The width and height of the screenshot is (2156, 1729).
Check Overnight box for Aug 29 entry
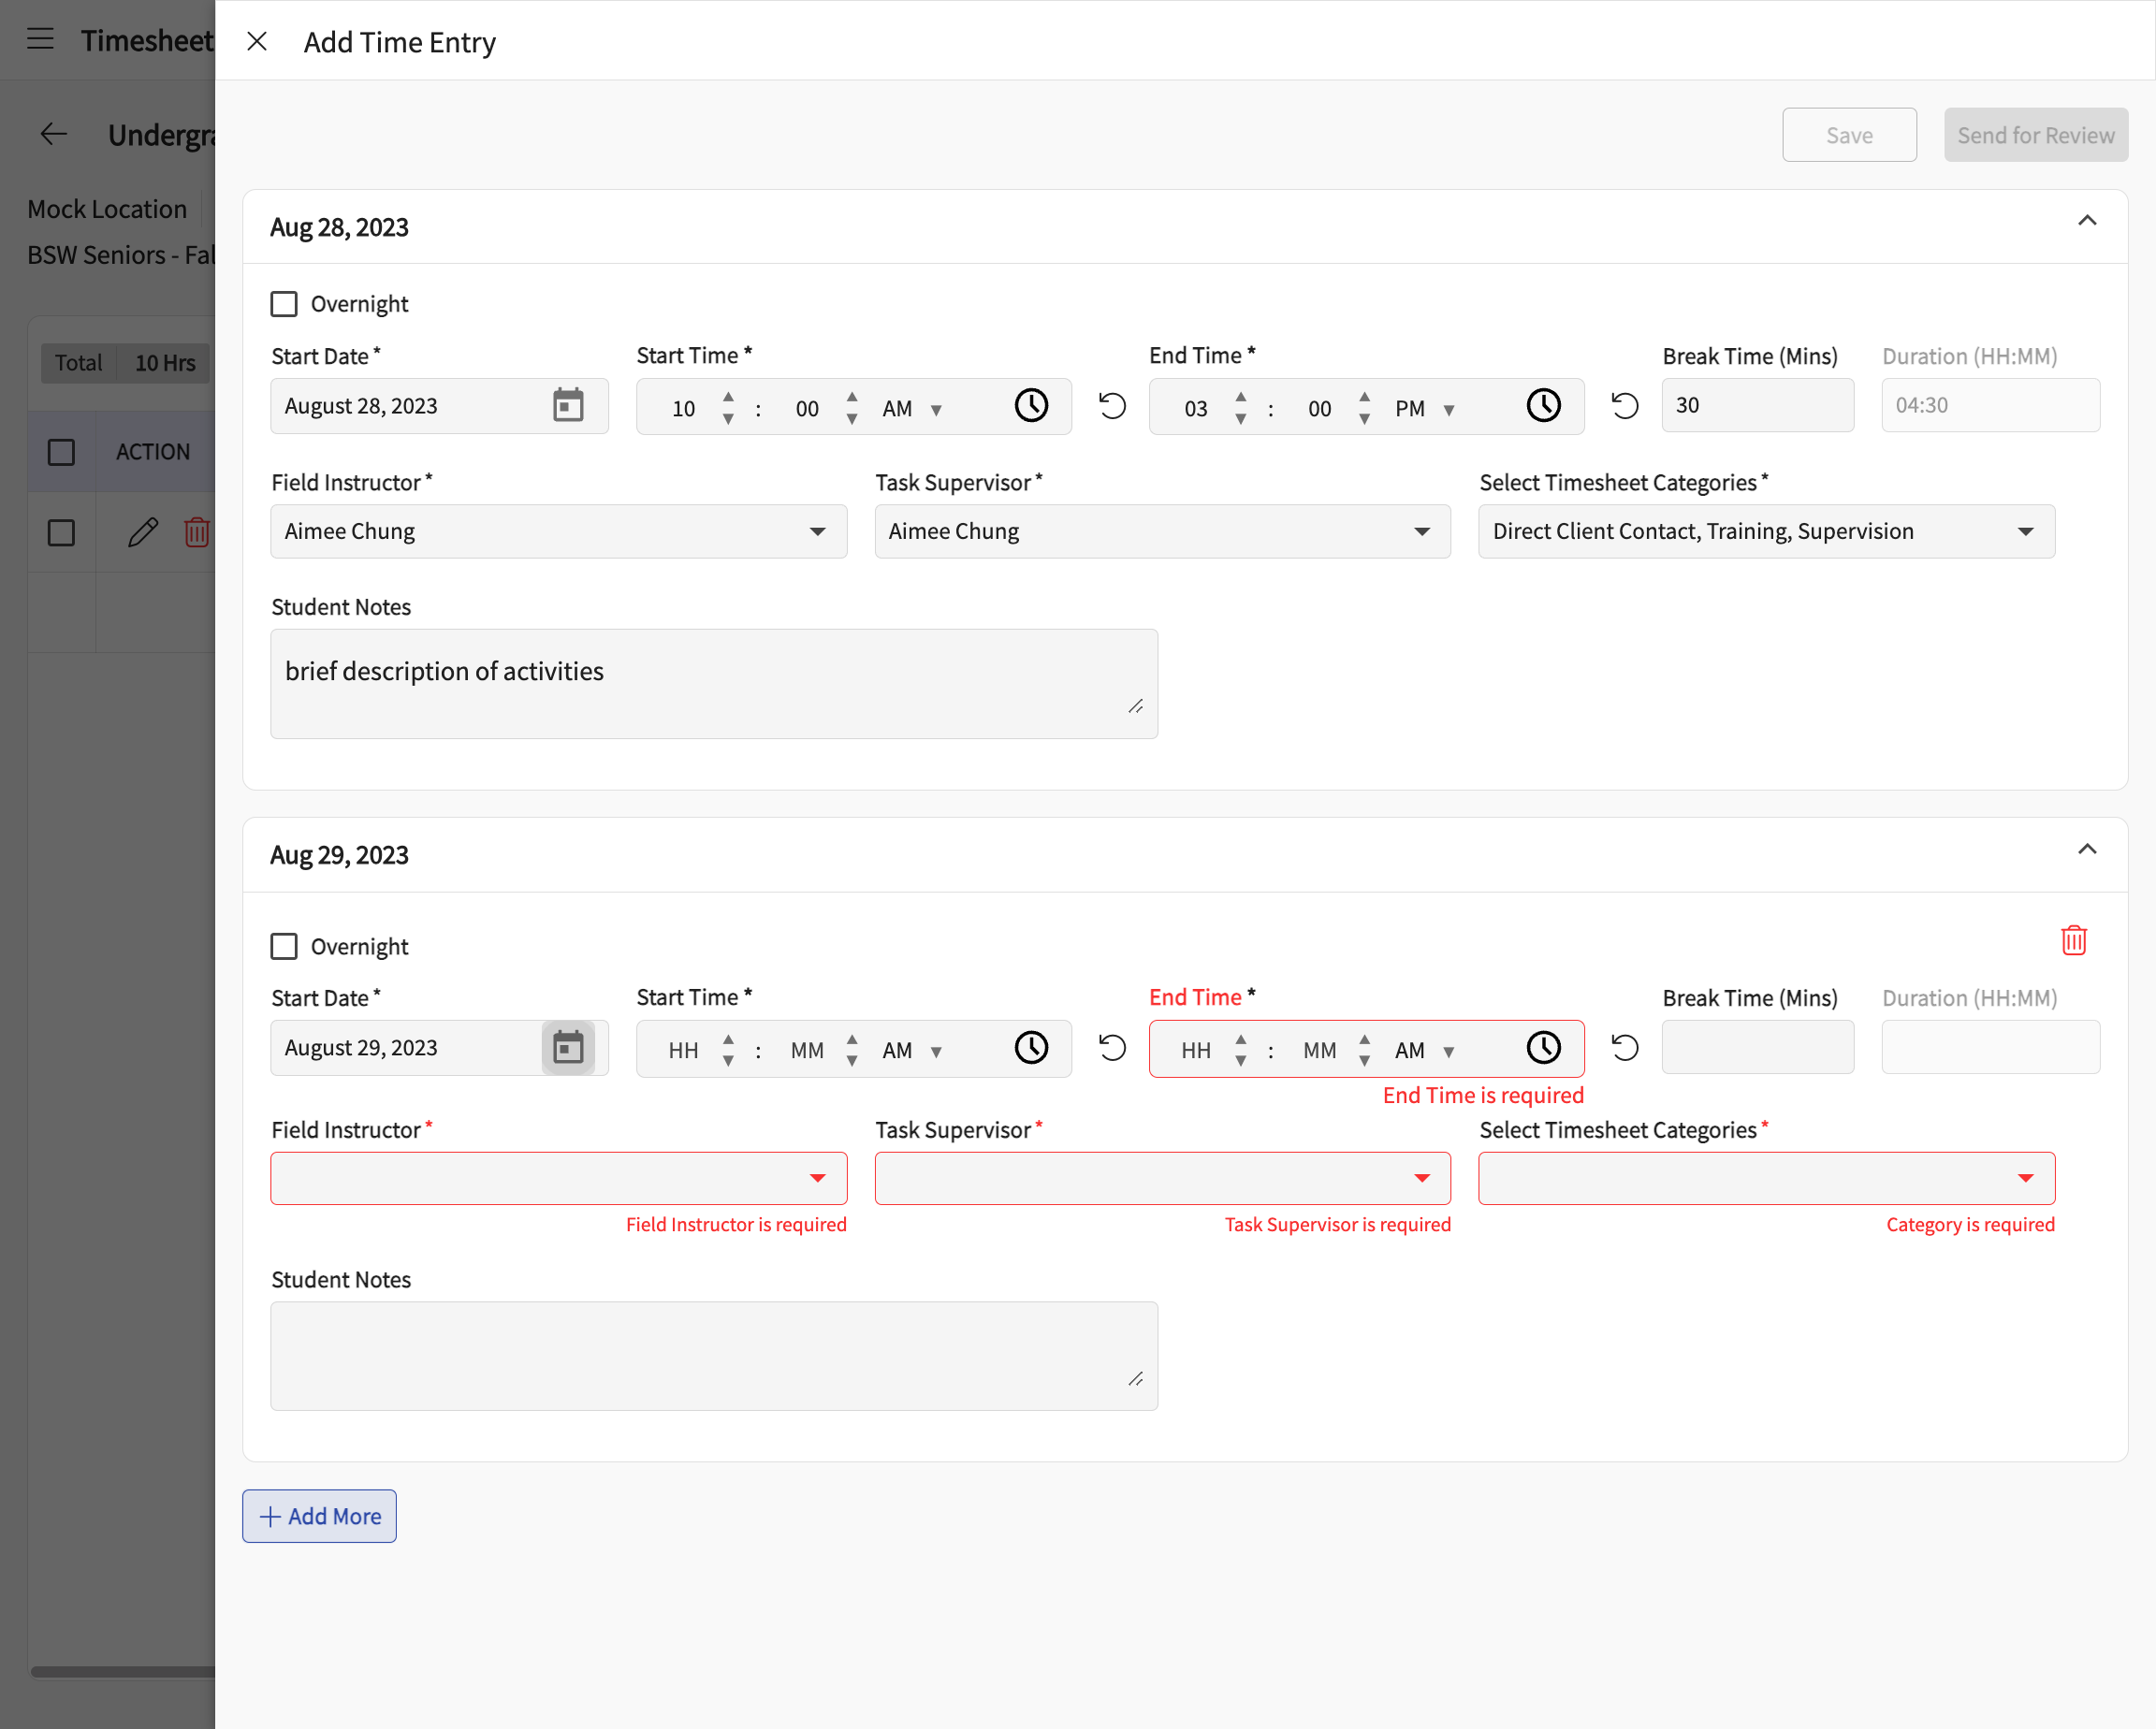coord(284,946)
